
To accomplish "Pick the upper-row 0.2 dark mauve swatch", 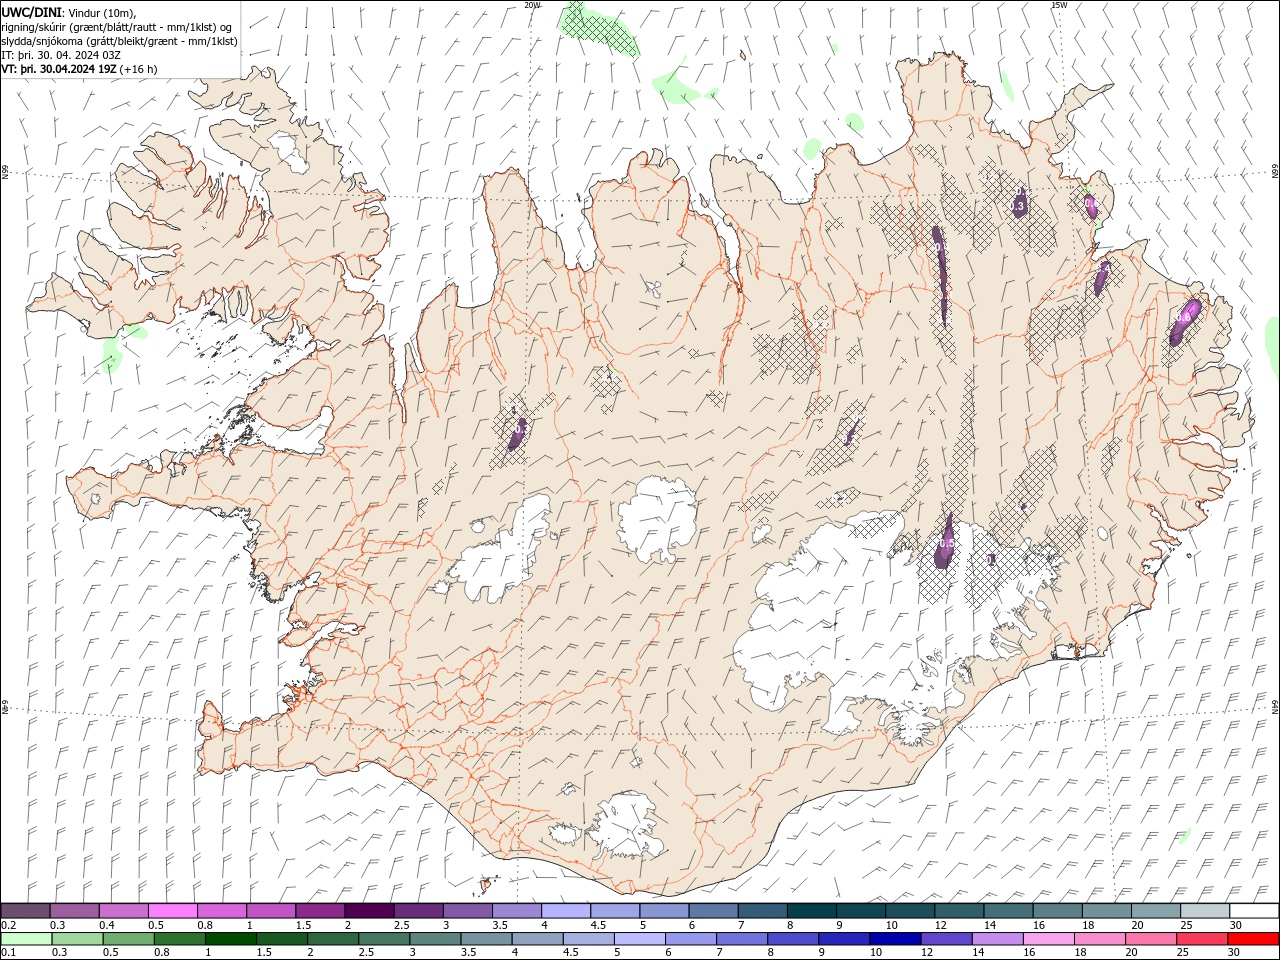I will [x=25, y=911].
